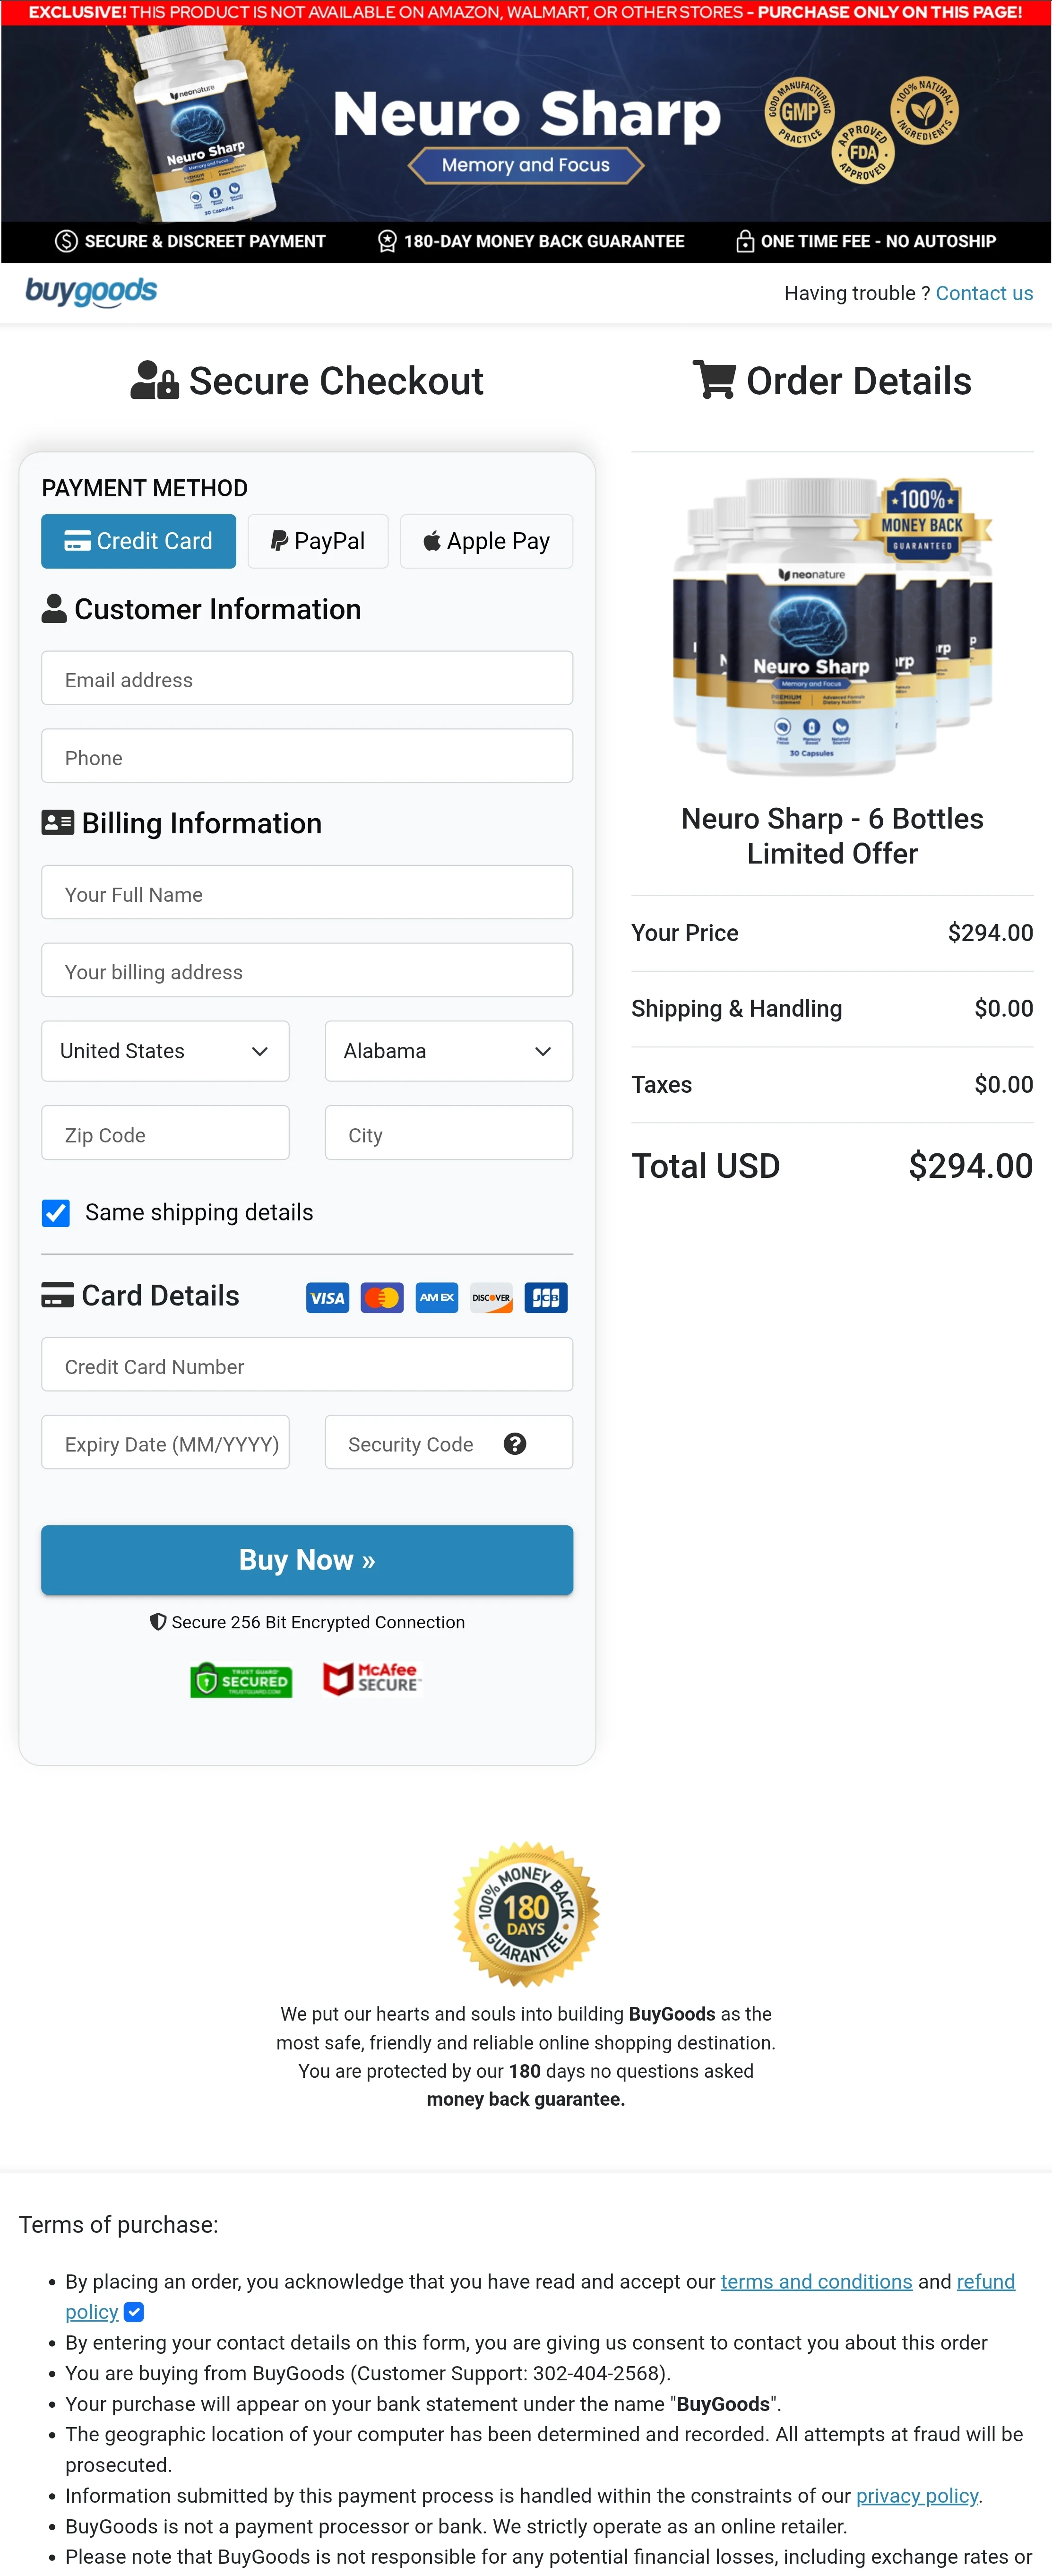Uncheck Same shipping details
Viewport: 1052px width, 2576px height.
[56, 1213]
